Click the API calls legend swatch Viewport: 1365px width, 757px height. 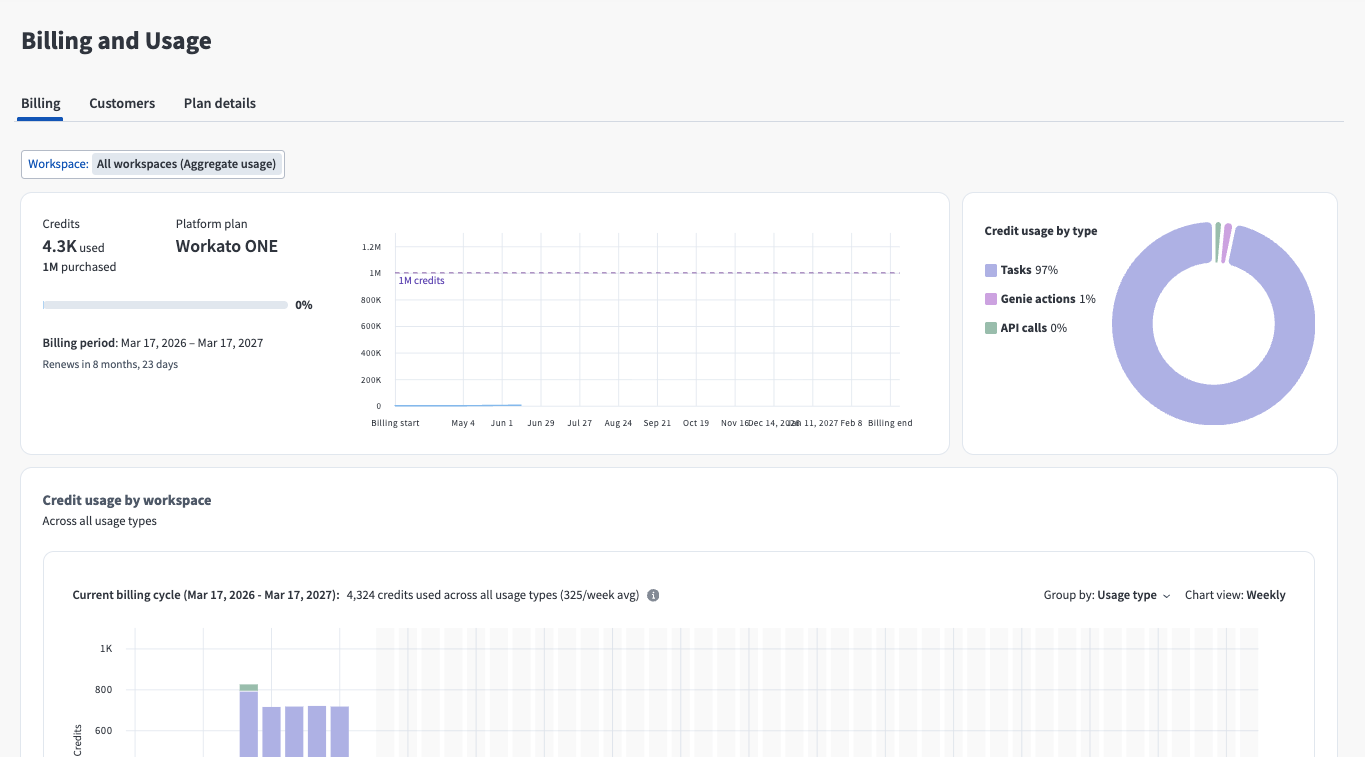coord(991,328)
